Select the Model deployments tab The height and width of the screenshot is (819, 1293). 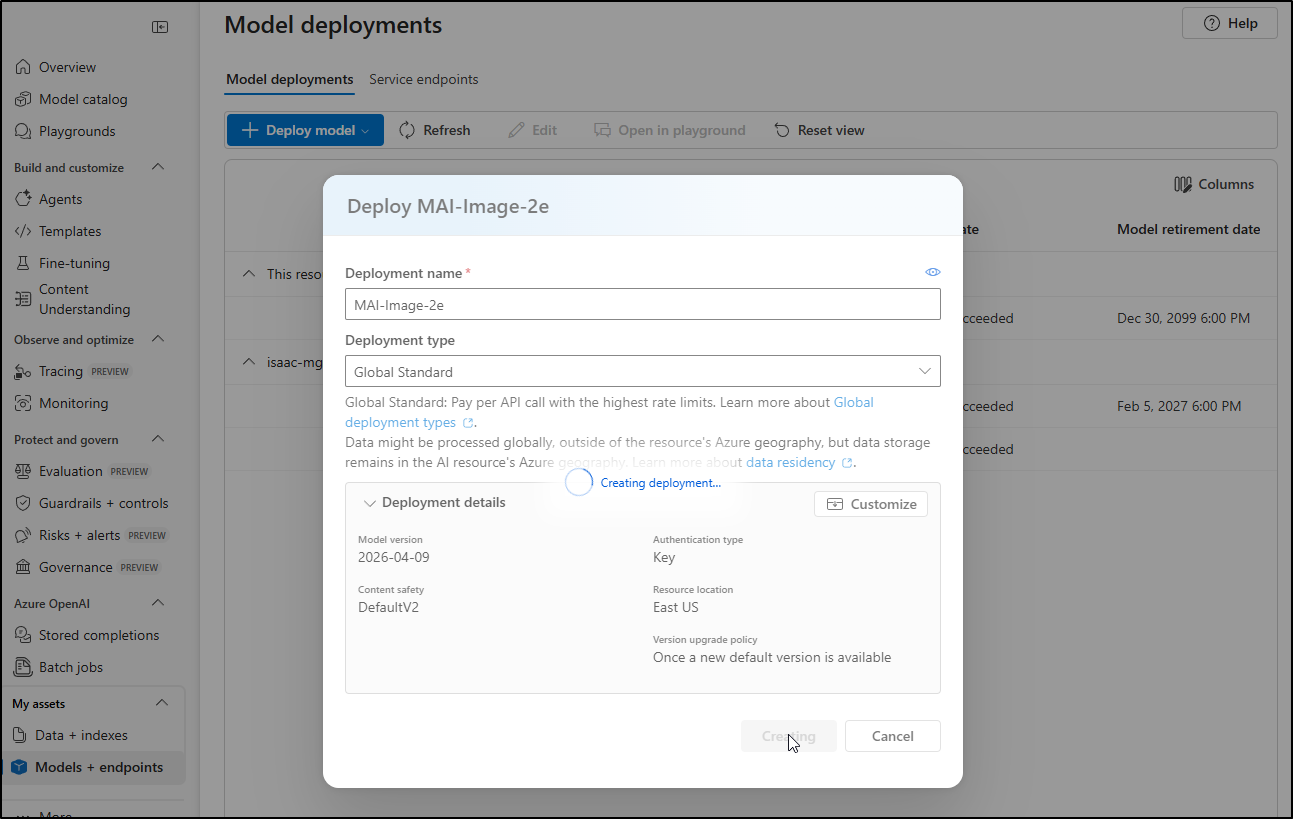tap(289, 79)
